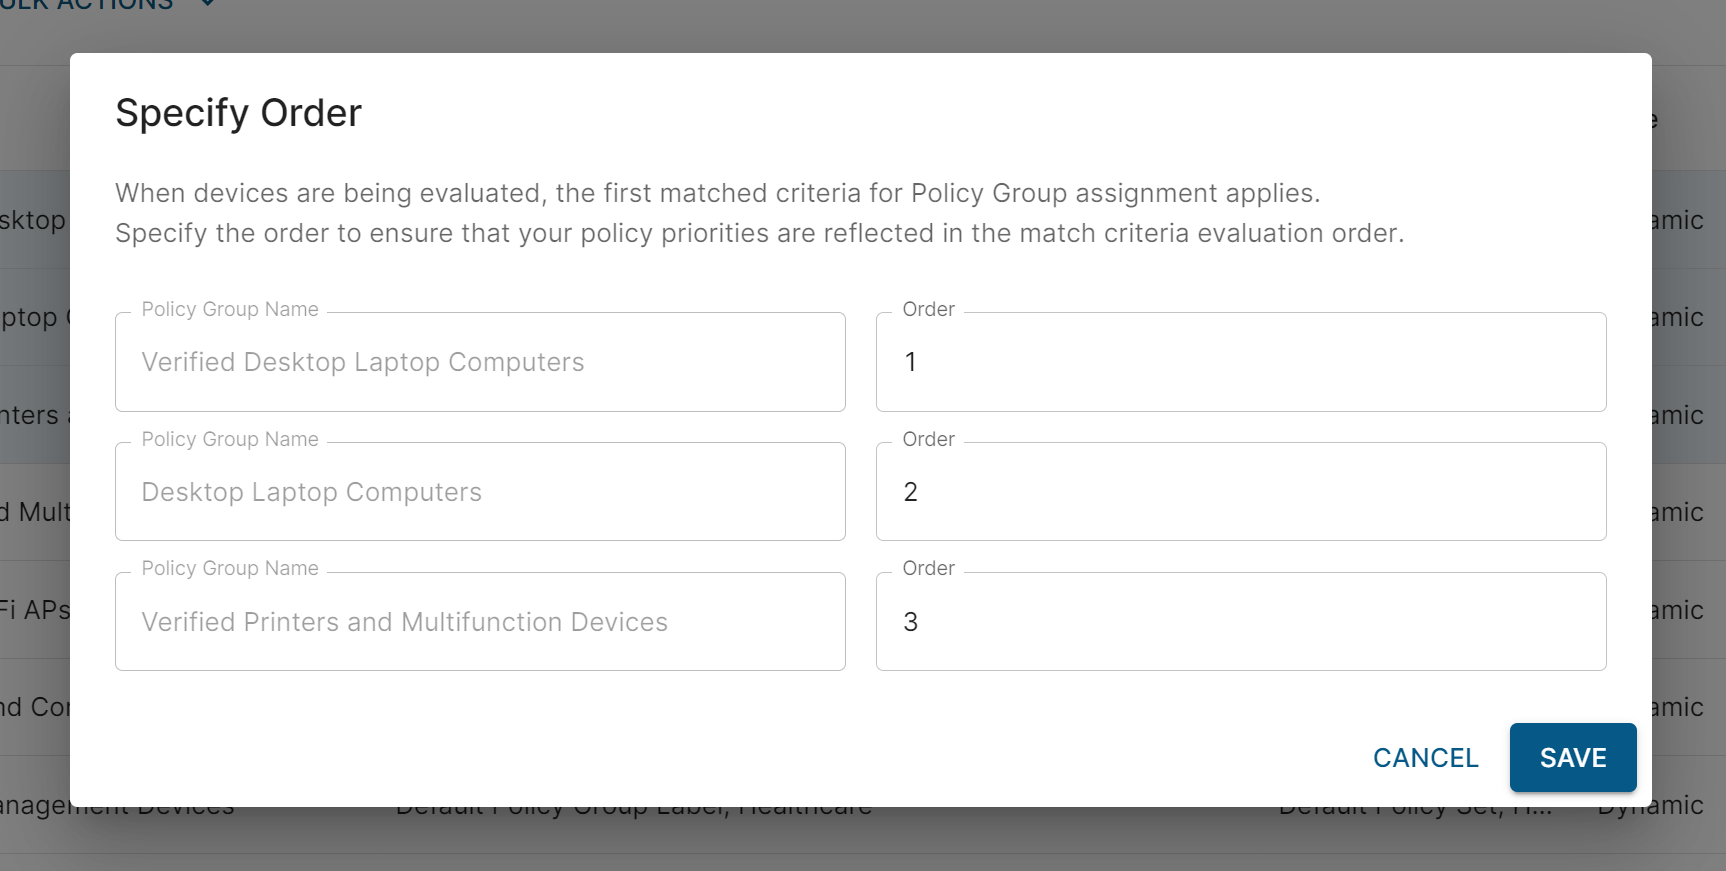Click the Desktop Laptop Computers name field
This screenshot has width=1726, height=871.
pyautogui.click(x=480, y=492)
